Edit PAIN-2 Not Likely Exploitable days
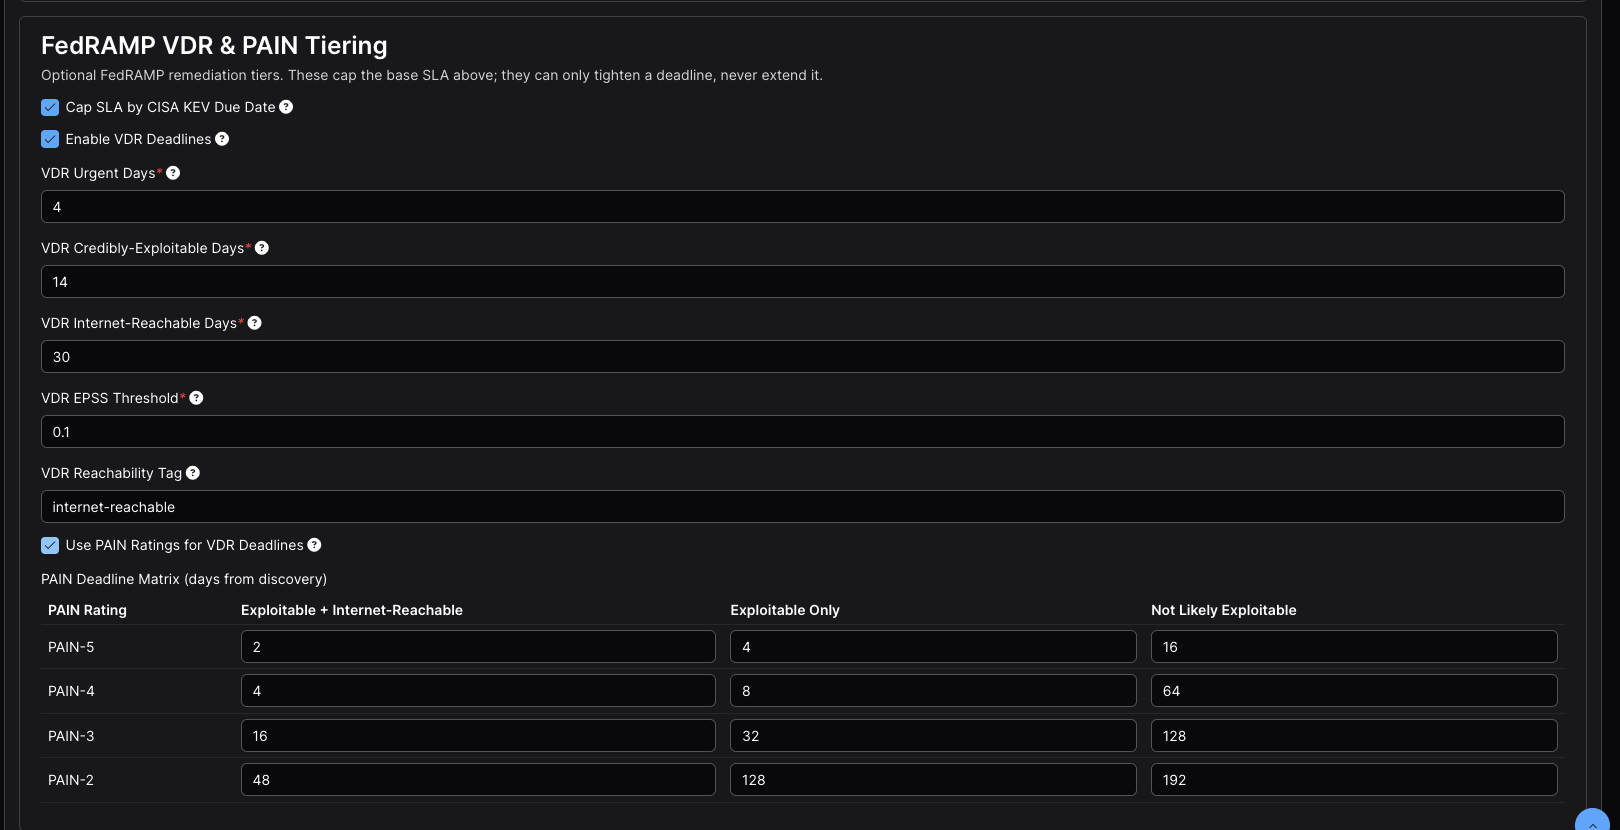This screenshot has height=830, width=1620. coord(1354,780)
